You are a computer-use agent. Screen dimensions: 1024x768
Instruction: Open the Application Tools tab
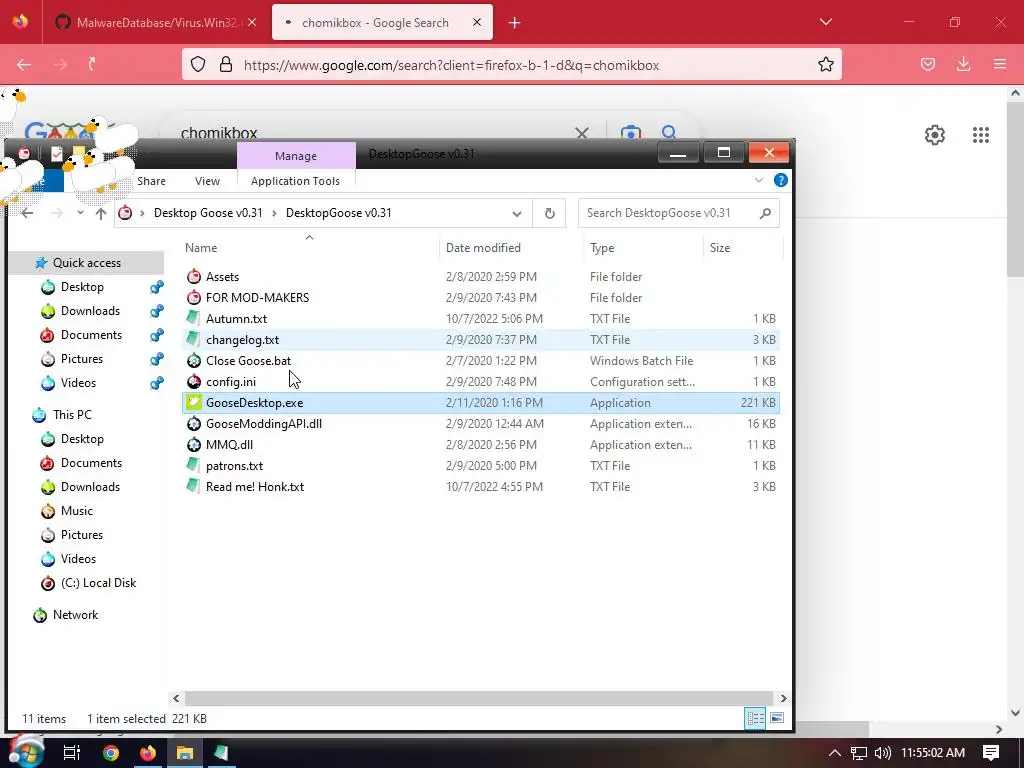coord(295,181)
